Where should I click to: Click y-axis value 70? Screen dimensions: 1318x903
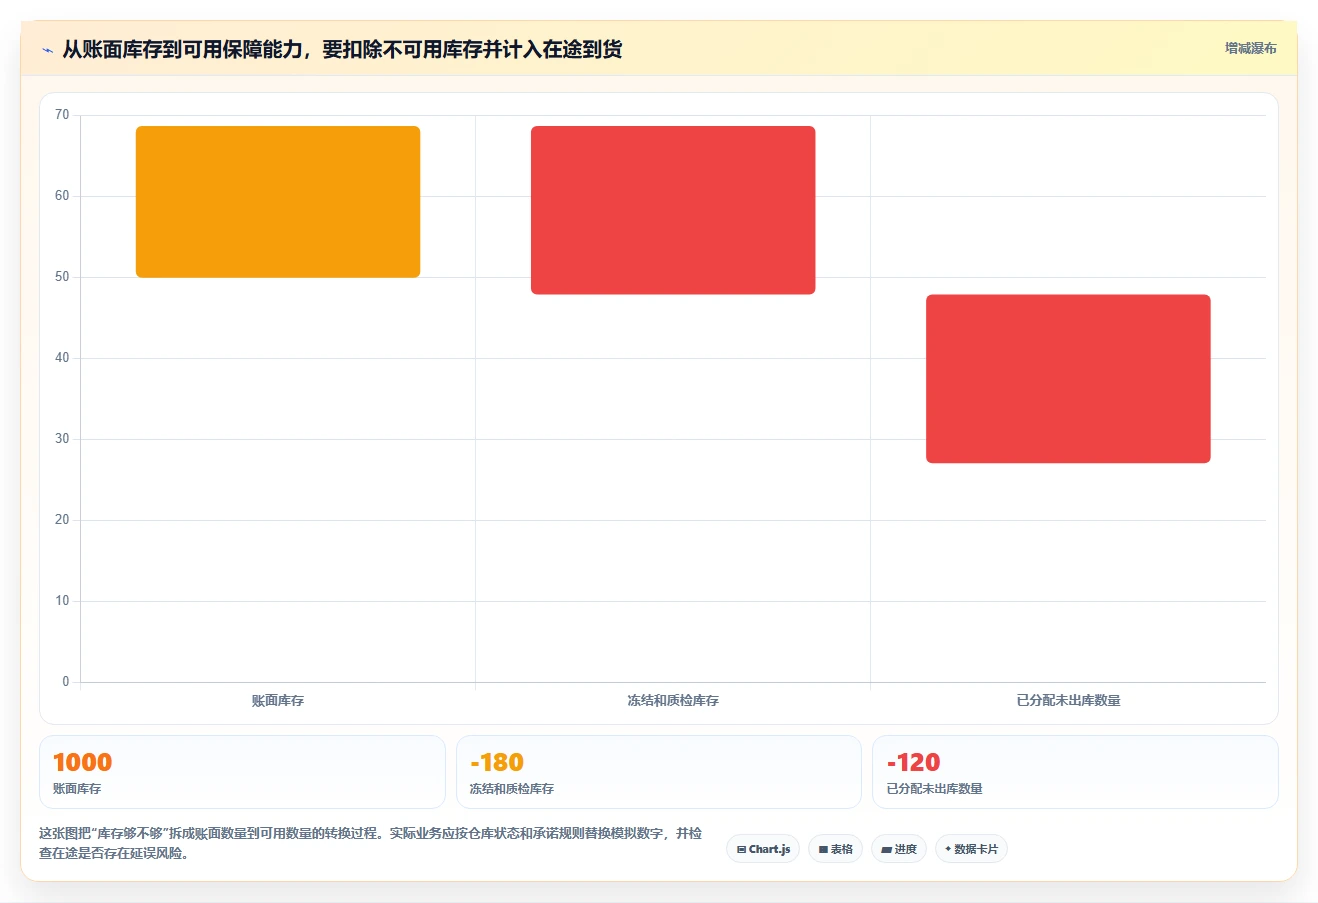coord(62,115)
